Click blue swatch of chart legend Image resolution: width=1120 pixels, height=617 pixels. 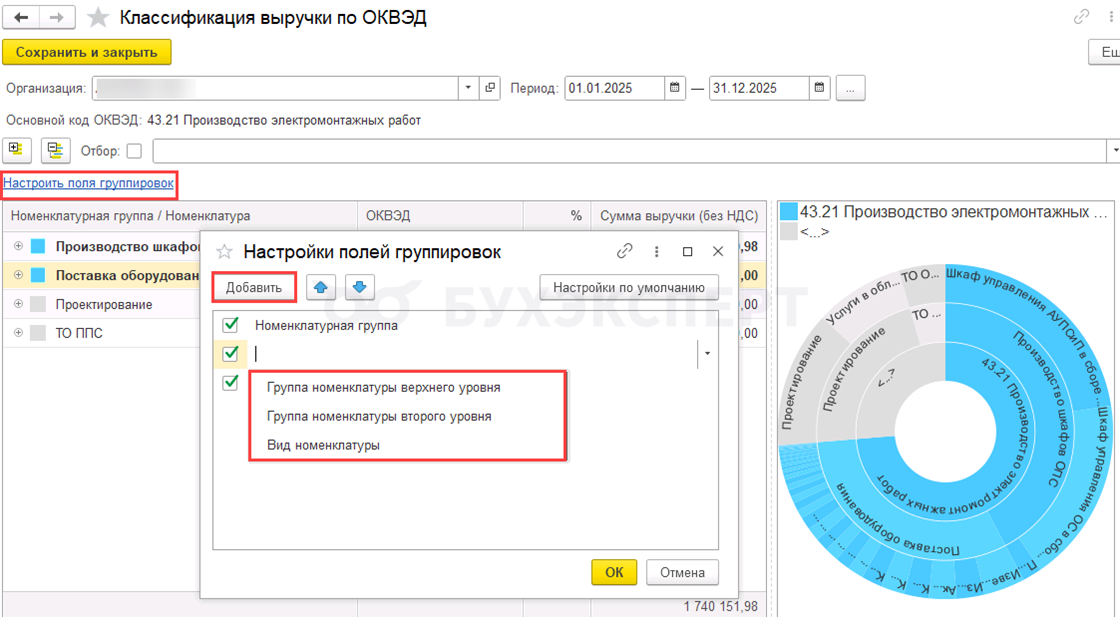click(x=789, y=212)
